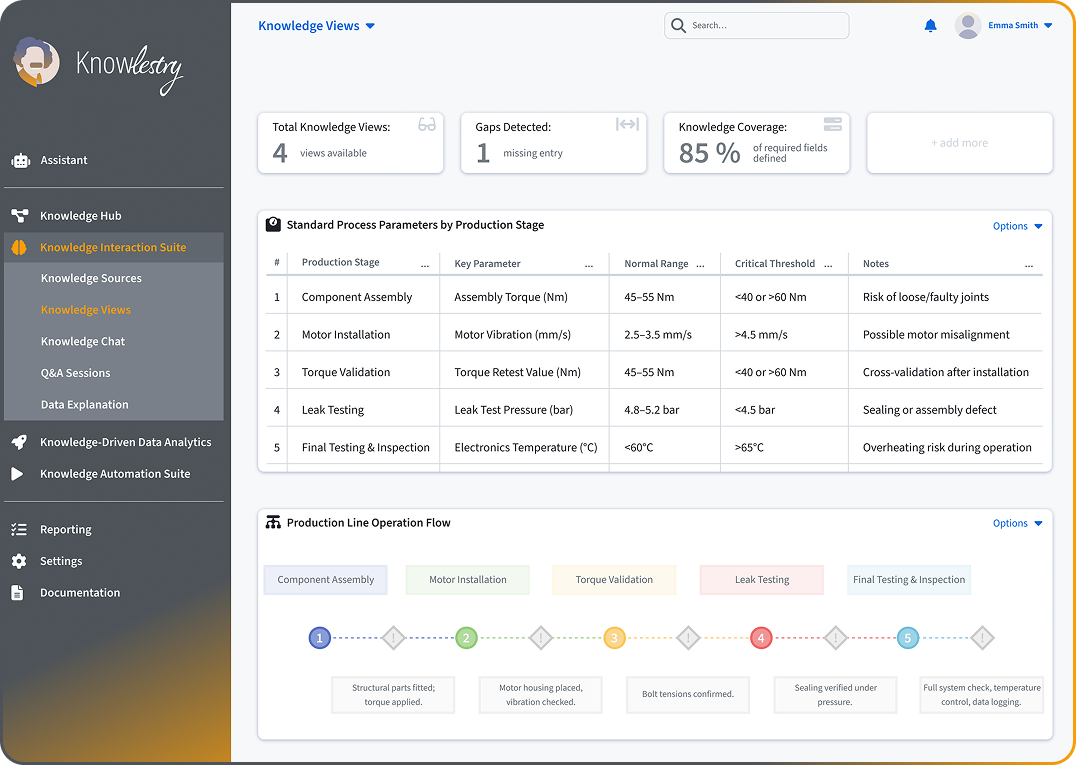
Task: Click the Reporting checklist icon
Action: click(19, 530)
